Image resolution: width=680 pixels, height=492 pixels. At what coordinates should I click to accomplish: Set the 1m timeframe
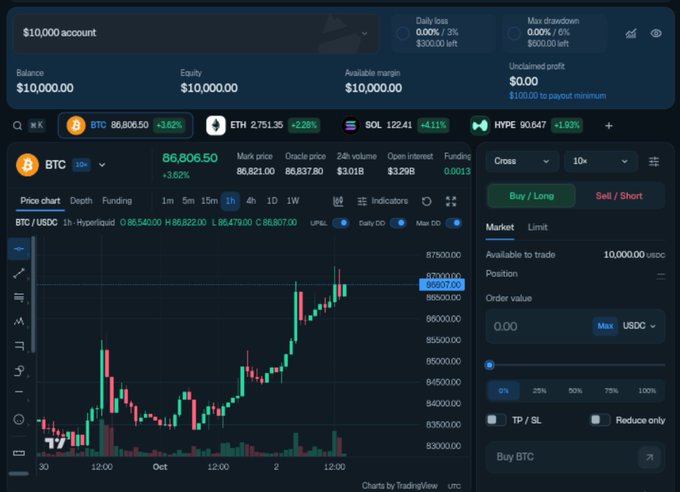167,201
